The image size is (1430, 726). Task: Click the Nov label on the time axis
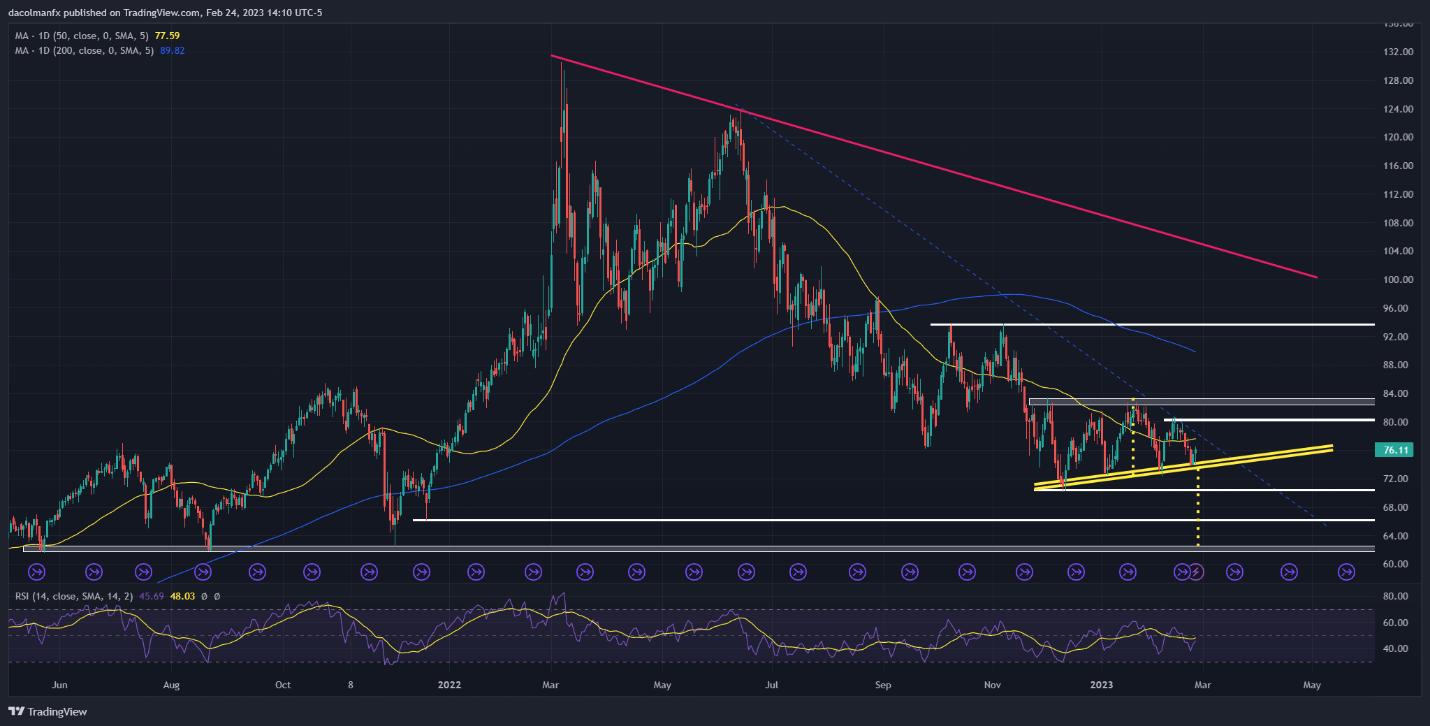993,685
